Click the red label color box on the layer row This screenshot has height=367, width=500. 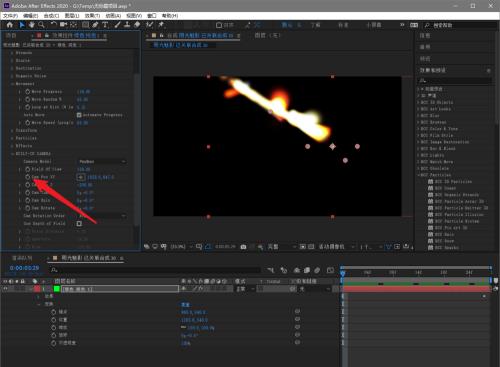tap(37, 289)
